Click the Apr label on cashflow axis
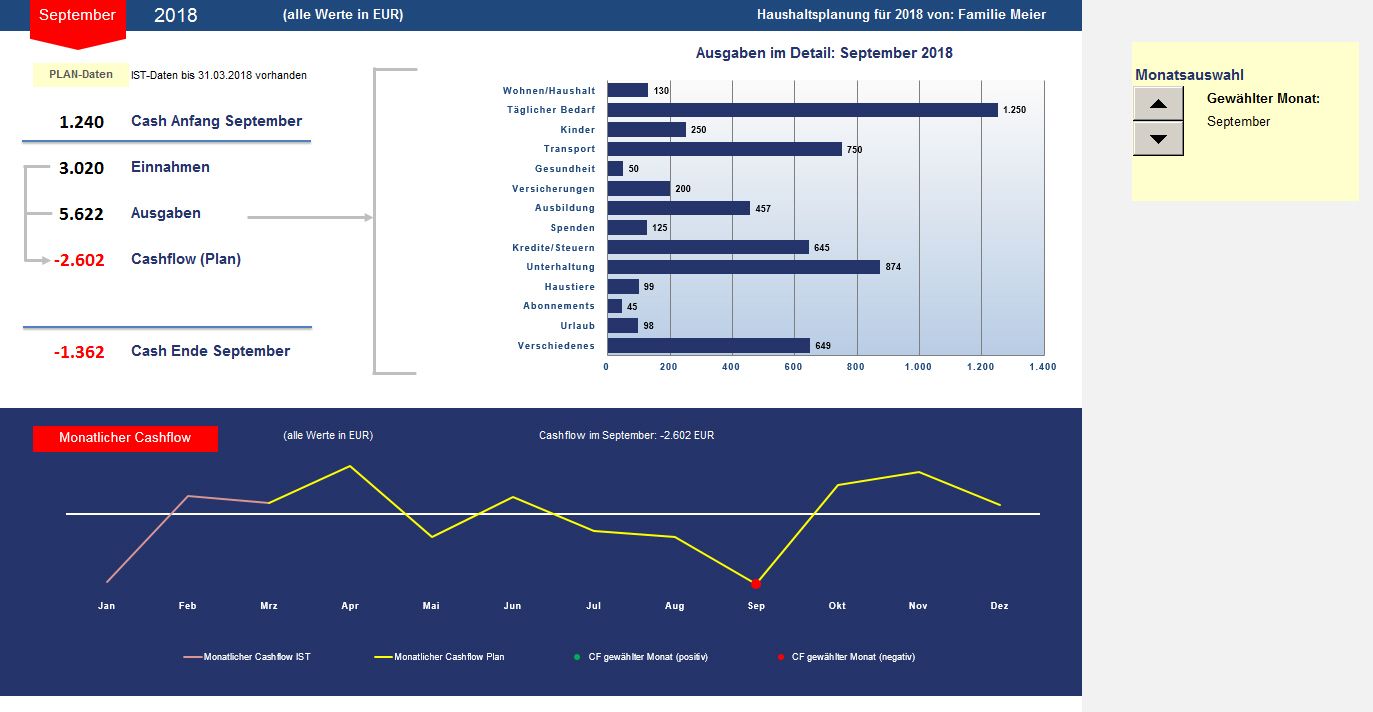 pos(350,606)
